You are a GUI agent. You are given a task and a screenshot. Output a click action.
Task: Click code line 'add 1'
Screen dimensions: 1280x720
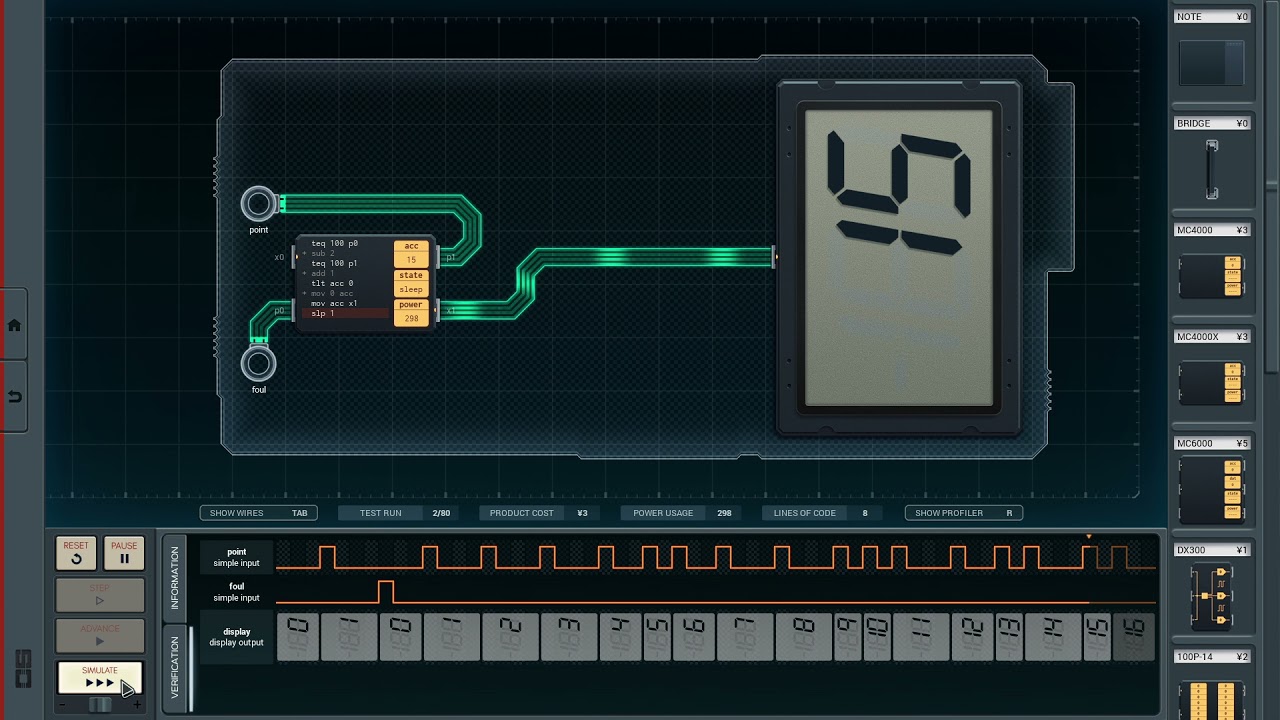click(323, 273)
